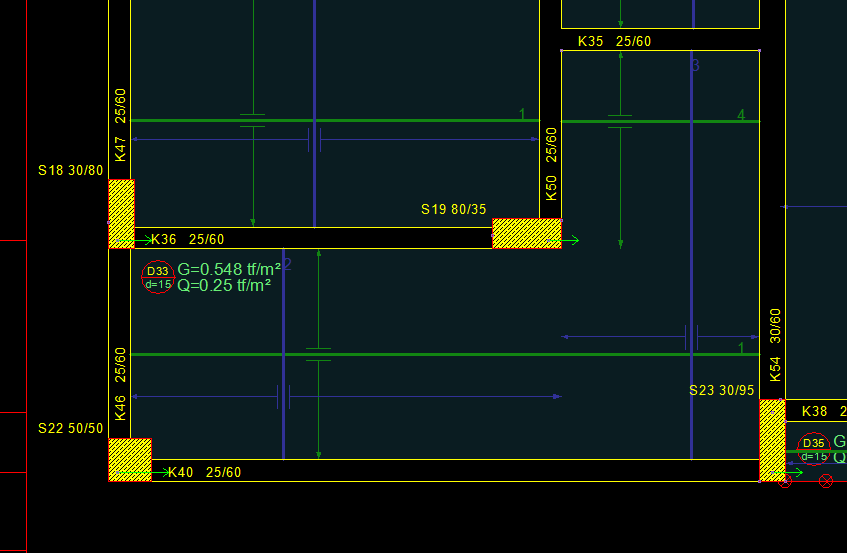Select the K35 25/60 beam label
The image size is (847, 553).
(x=614, y=42)
